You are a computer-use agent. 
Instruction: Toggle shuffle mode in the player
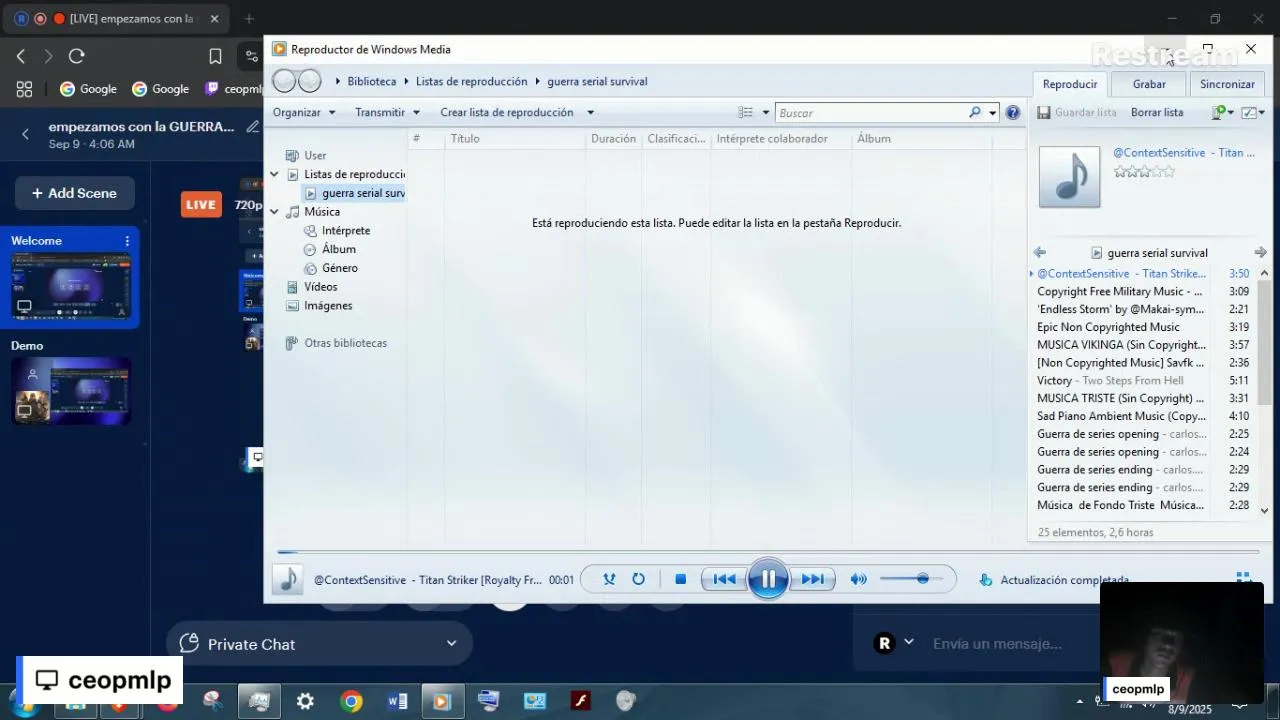(x=609, y=579)
